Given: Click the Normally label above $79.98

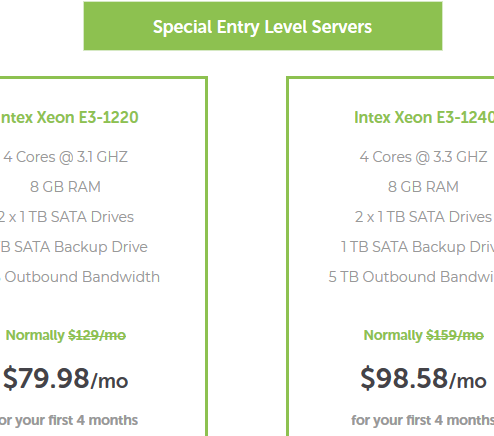Looking at the screenshot, I should [x=35, y=335].
